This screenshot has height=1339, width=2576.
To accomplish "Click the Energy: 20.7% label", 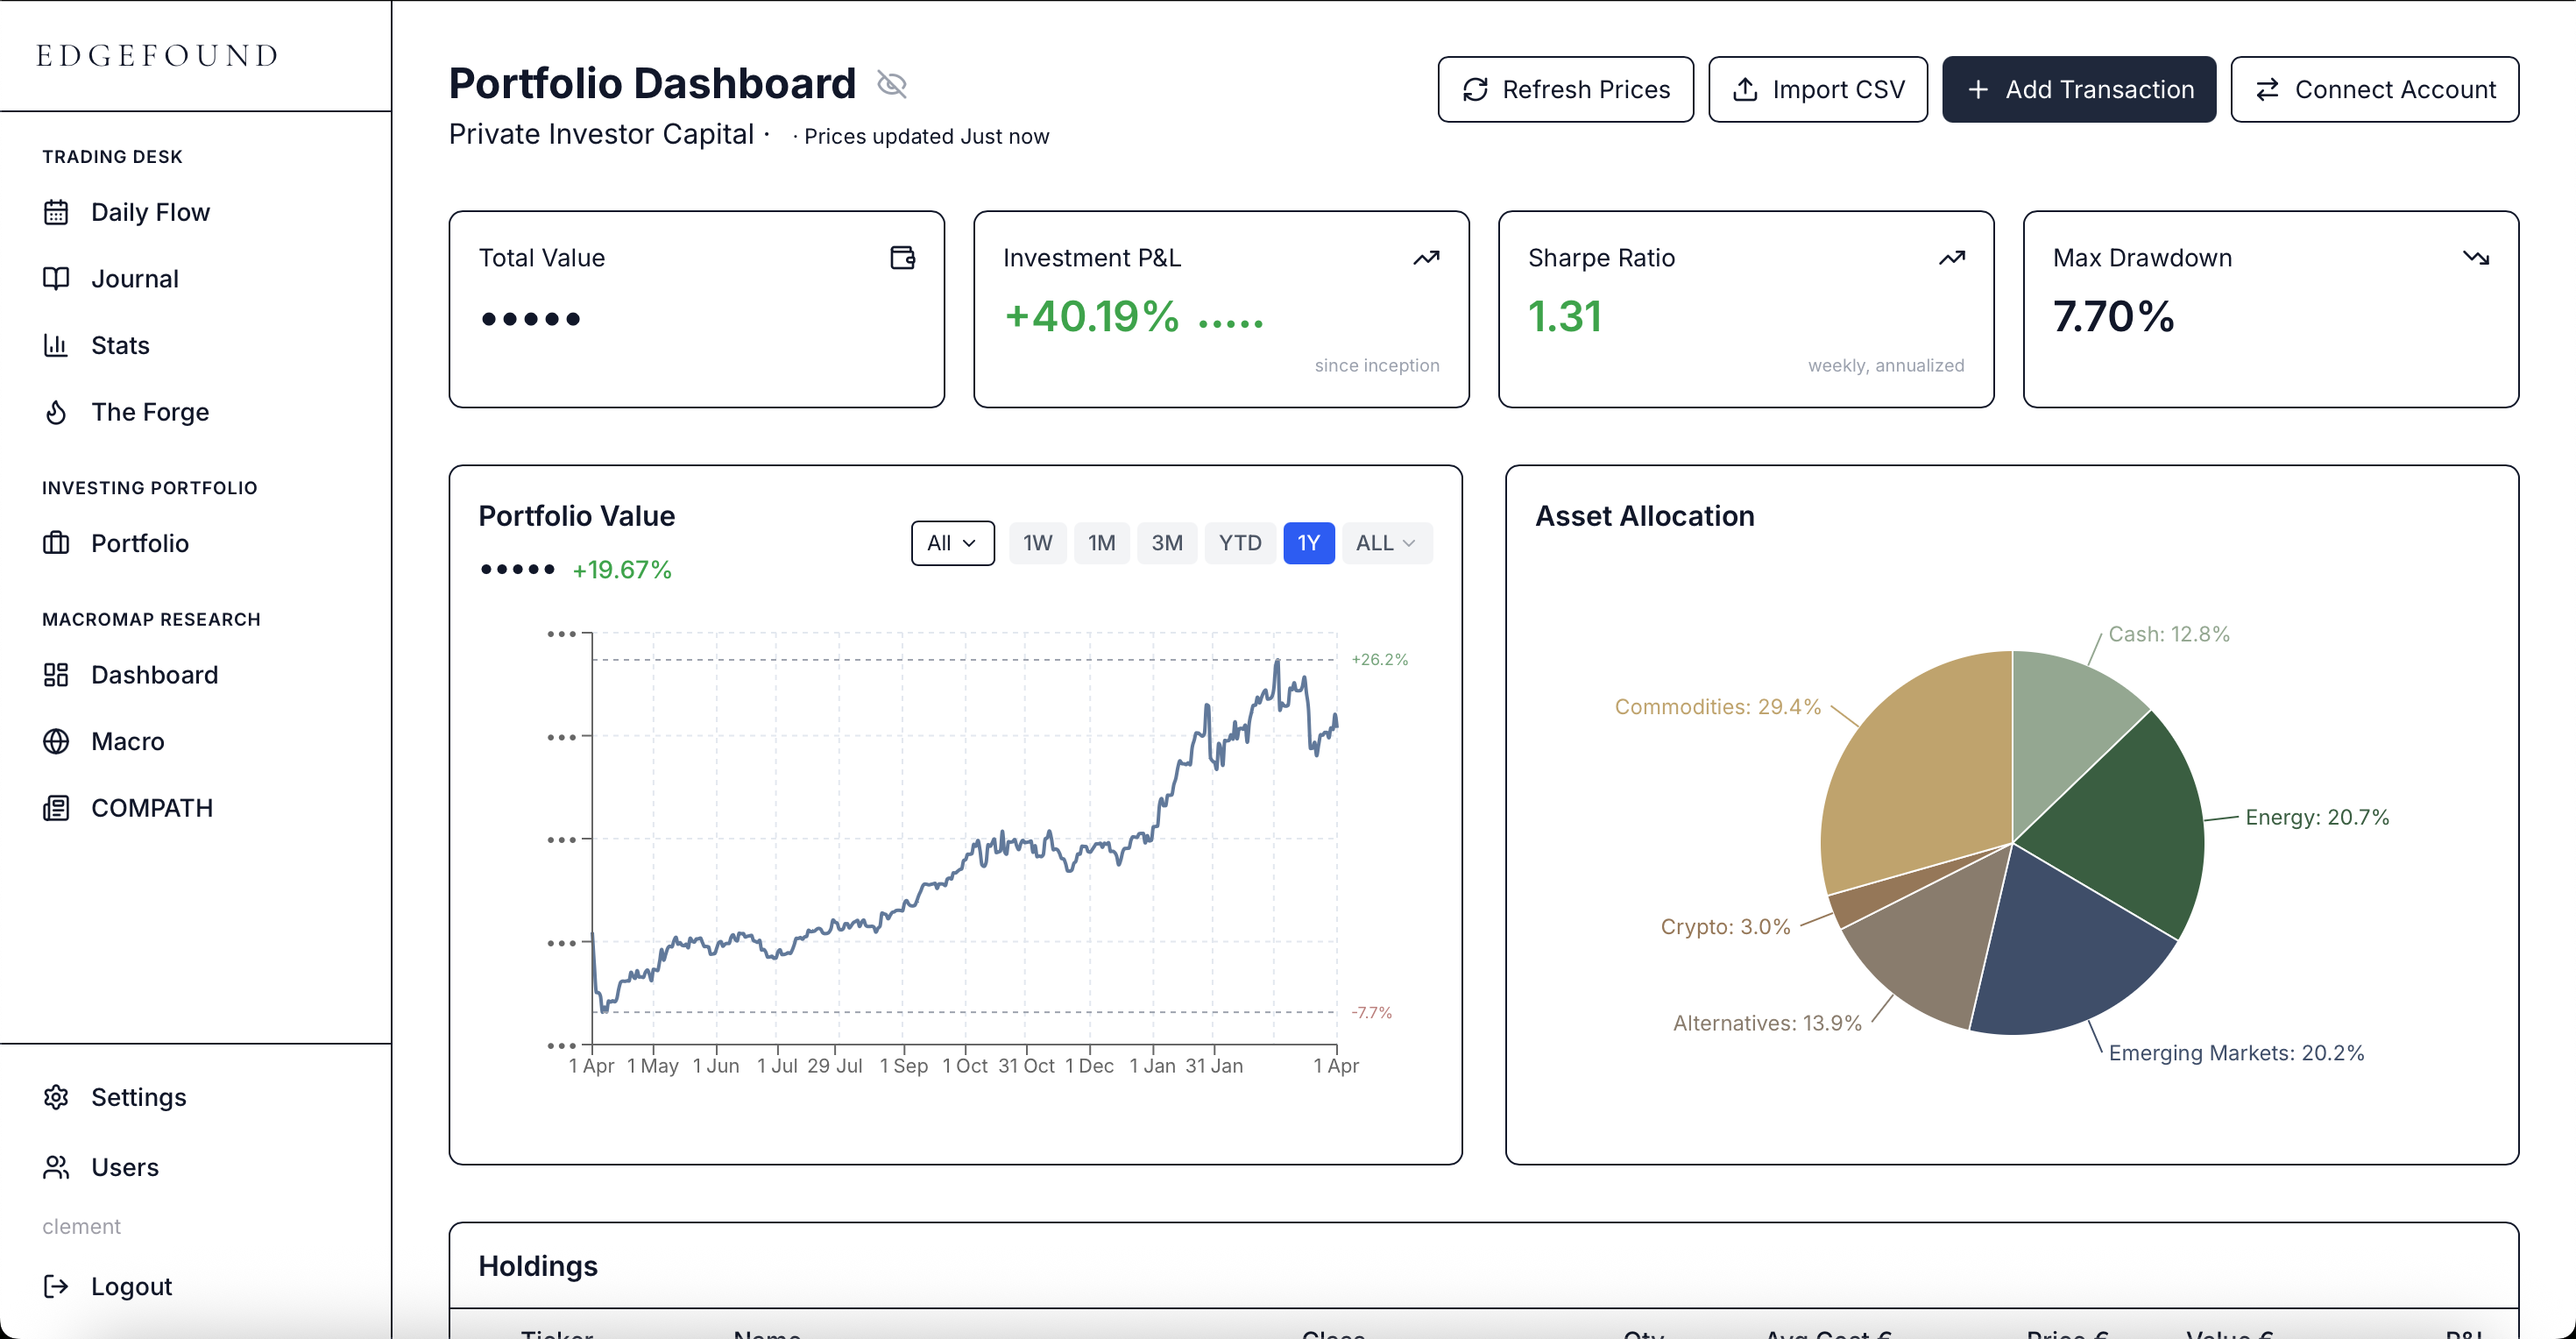I will pyautogui.click(x=2317, y=817).
